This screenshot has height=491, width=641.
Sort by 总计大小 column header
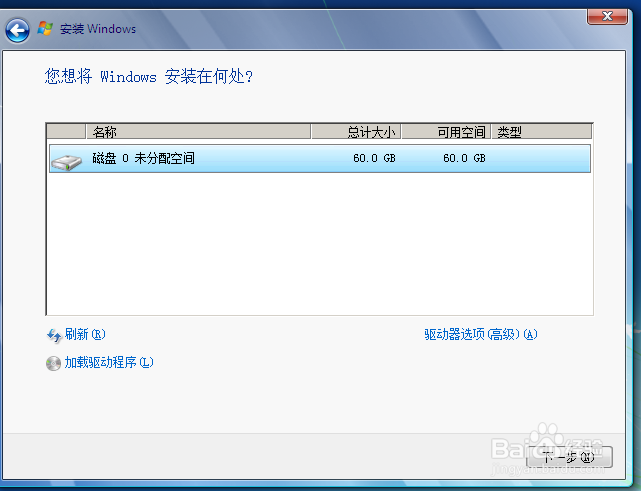[356, 132]
